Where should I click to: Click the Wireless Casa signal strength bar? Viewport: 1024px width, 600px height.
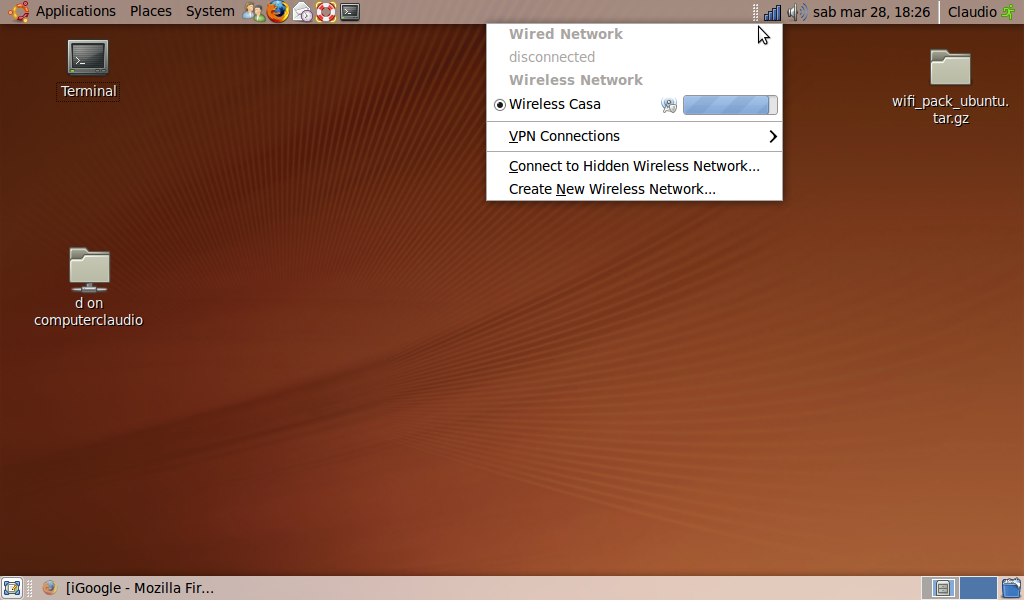pyautogui.click(x=730, y=105)
